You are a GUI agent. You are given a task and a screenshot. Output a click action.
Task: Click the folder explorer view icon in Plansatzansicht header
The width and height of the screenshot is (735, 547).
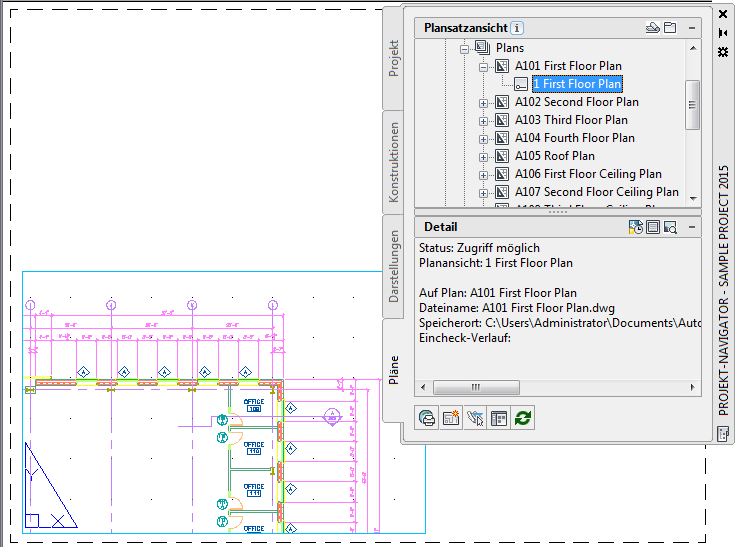pyautogui.click(x=670, y=28)
